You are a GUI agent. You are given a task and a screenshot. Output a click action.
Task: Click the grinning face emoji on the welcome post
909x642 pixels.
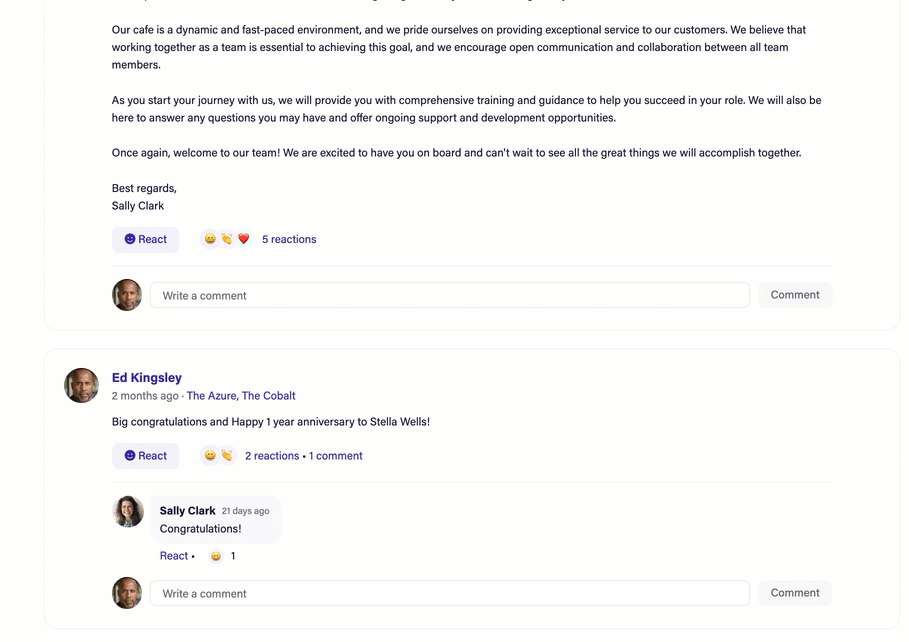pyautogui.click(x=210, y=239)
